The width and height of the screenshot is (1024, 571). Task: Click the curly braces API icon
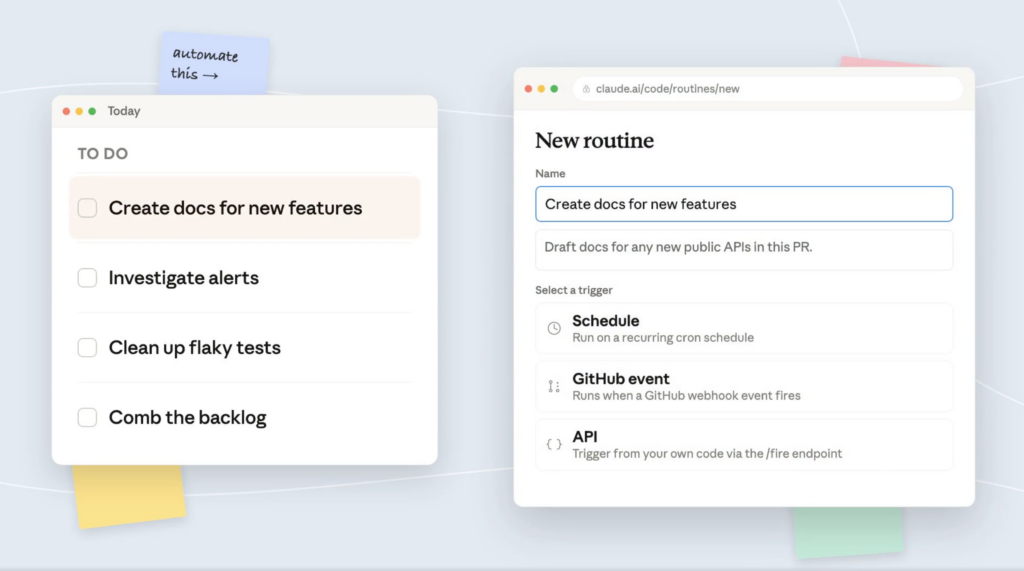[x=554, y=445]
